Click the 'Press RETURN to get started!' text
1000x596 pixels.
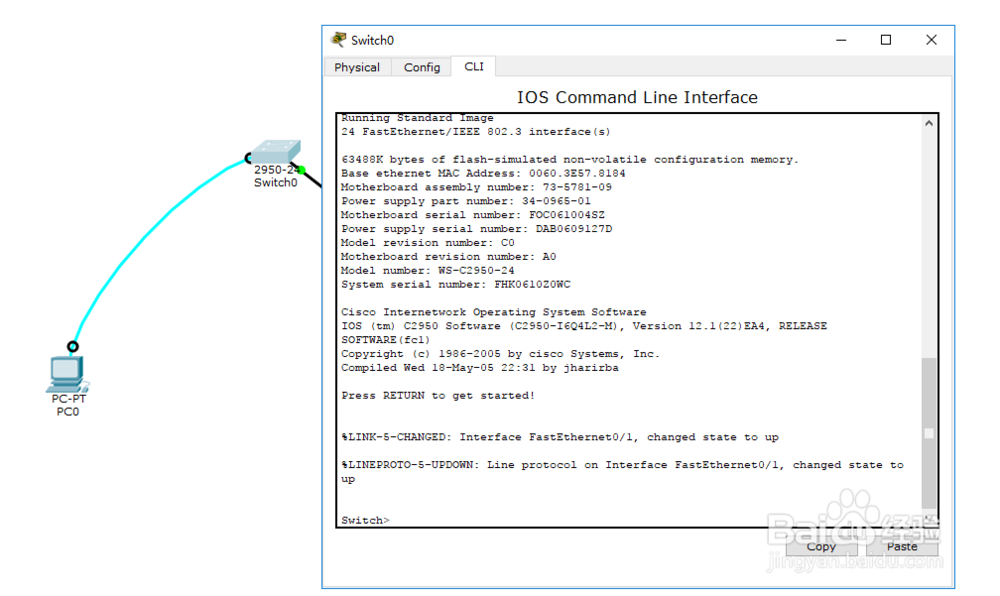438,395
